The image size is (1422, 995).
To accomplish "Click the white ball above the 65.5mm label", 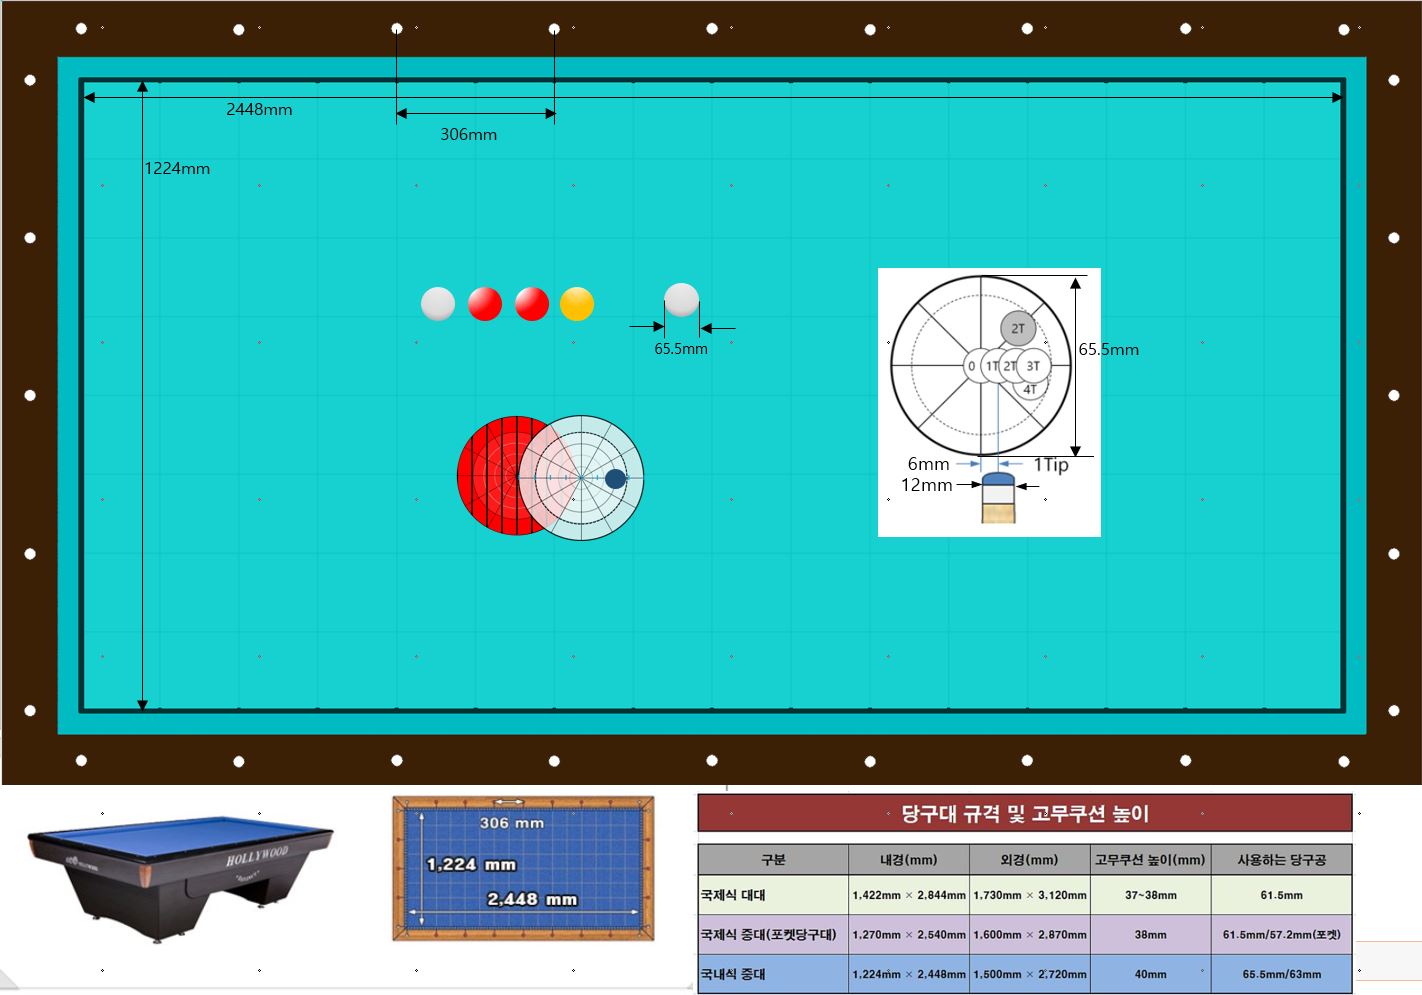I will coord(681,300).
